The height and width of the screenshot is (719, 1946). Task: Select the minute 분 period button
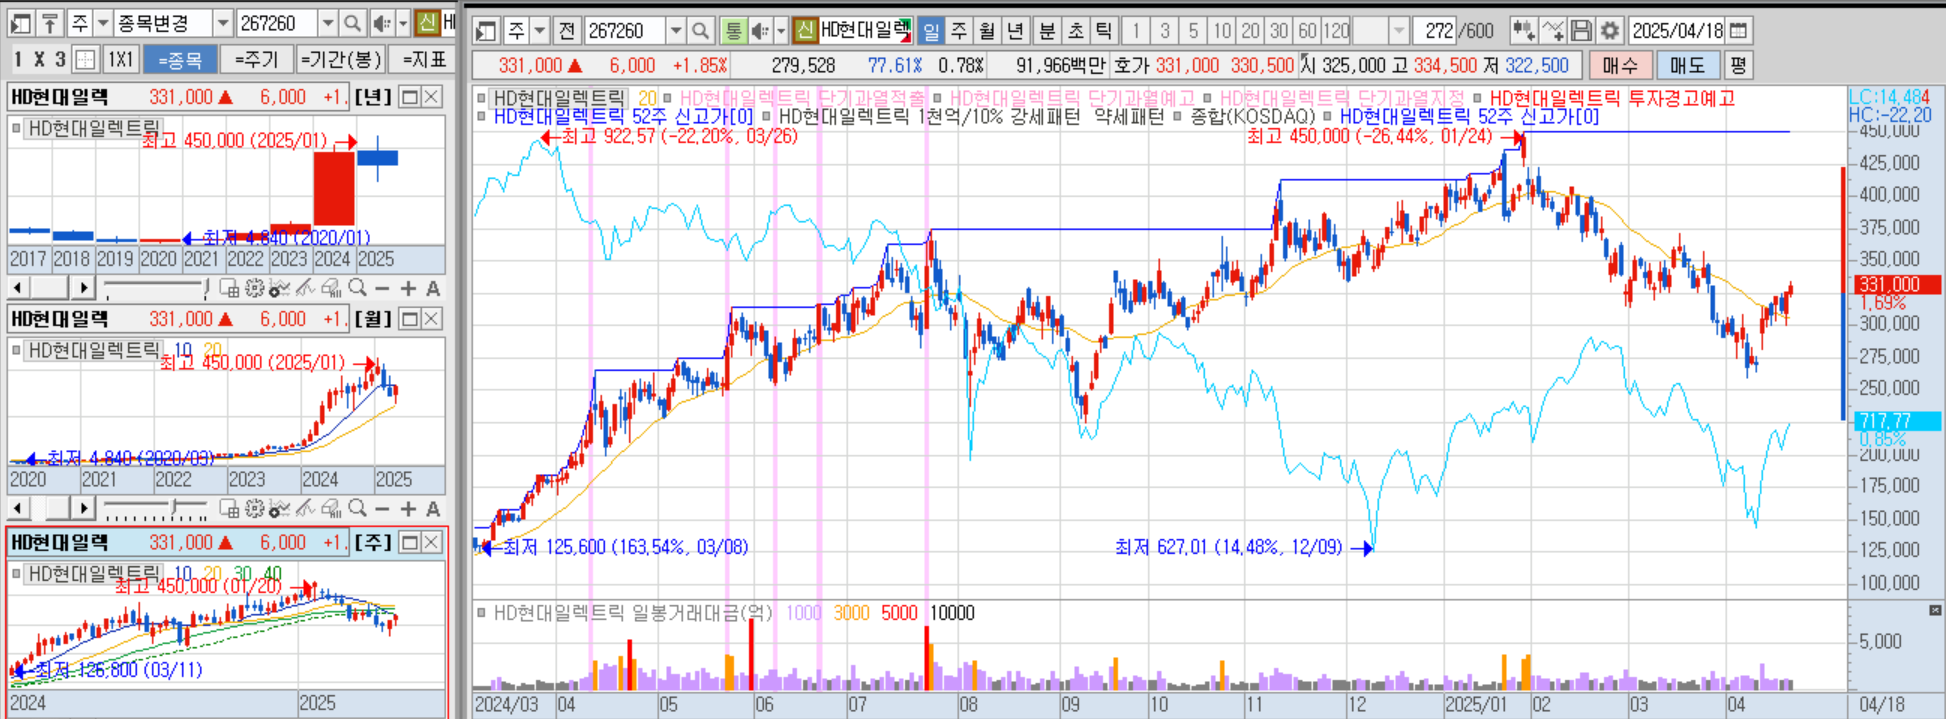(x=1047, y=31)
